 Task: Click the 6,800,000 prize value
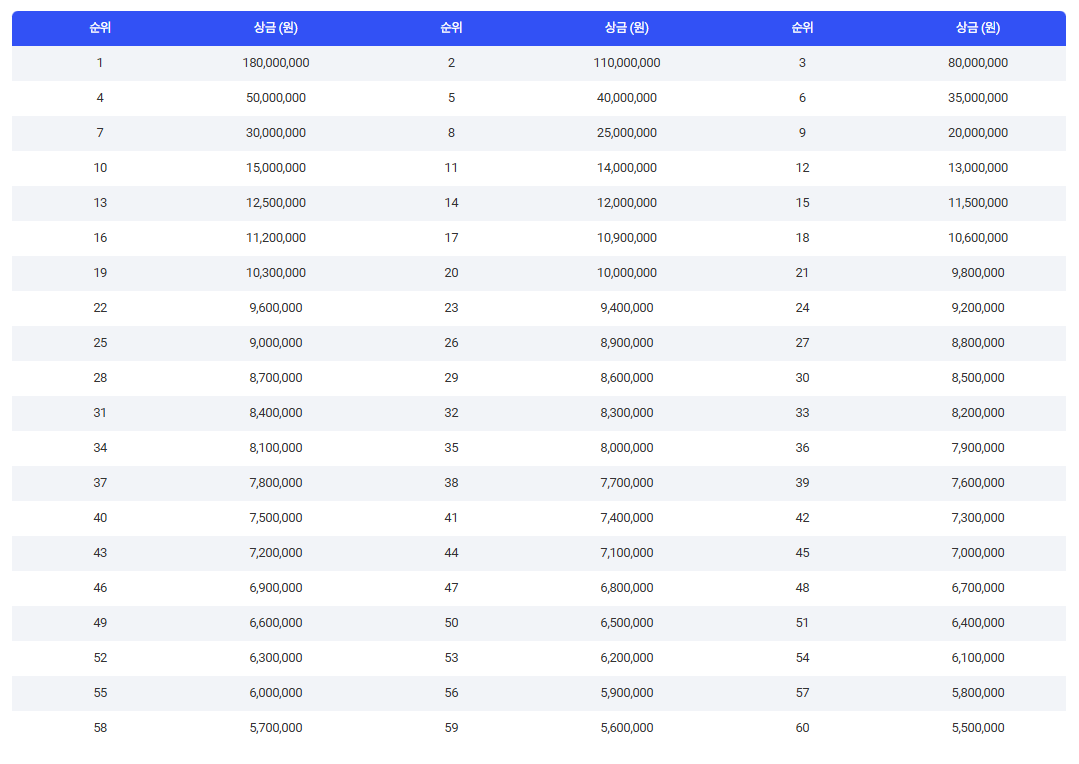[x=626, y=588]
